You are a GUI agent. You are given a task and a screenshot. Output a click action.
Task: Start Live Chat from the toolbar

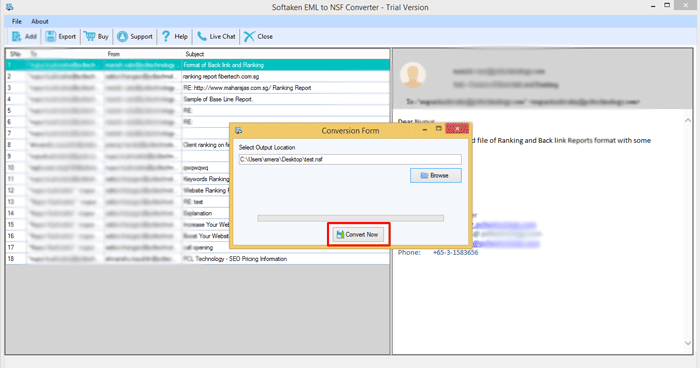217,37
